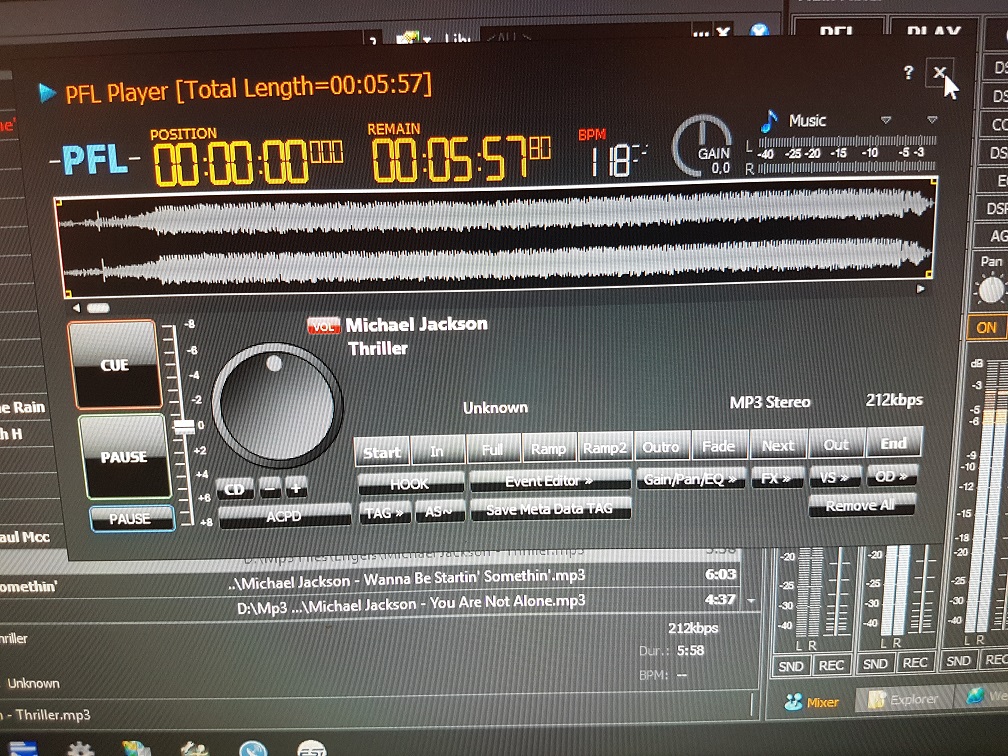Toggle REC on the leftmost mixer channel

(x=832, y=665)
